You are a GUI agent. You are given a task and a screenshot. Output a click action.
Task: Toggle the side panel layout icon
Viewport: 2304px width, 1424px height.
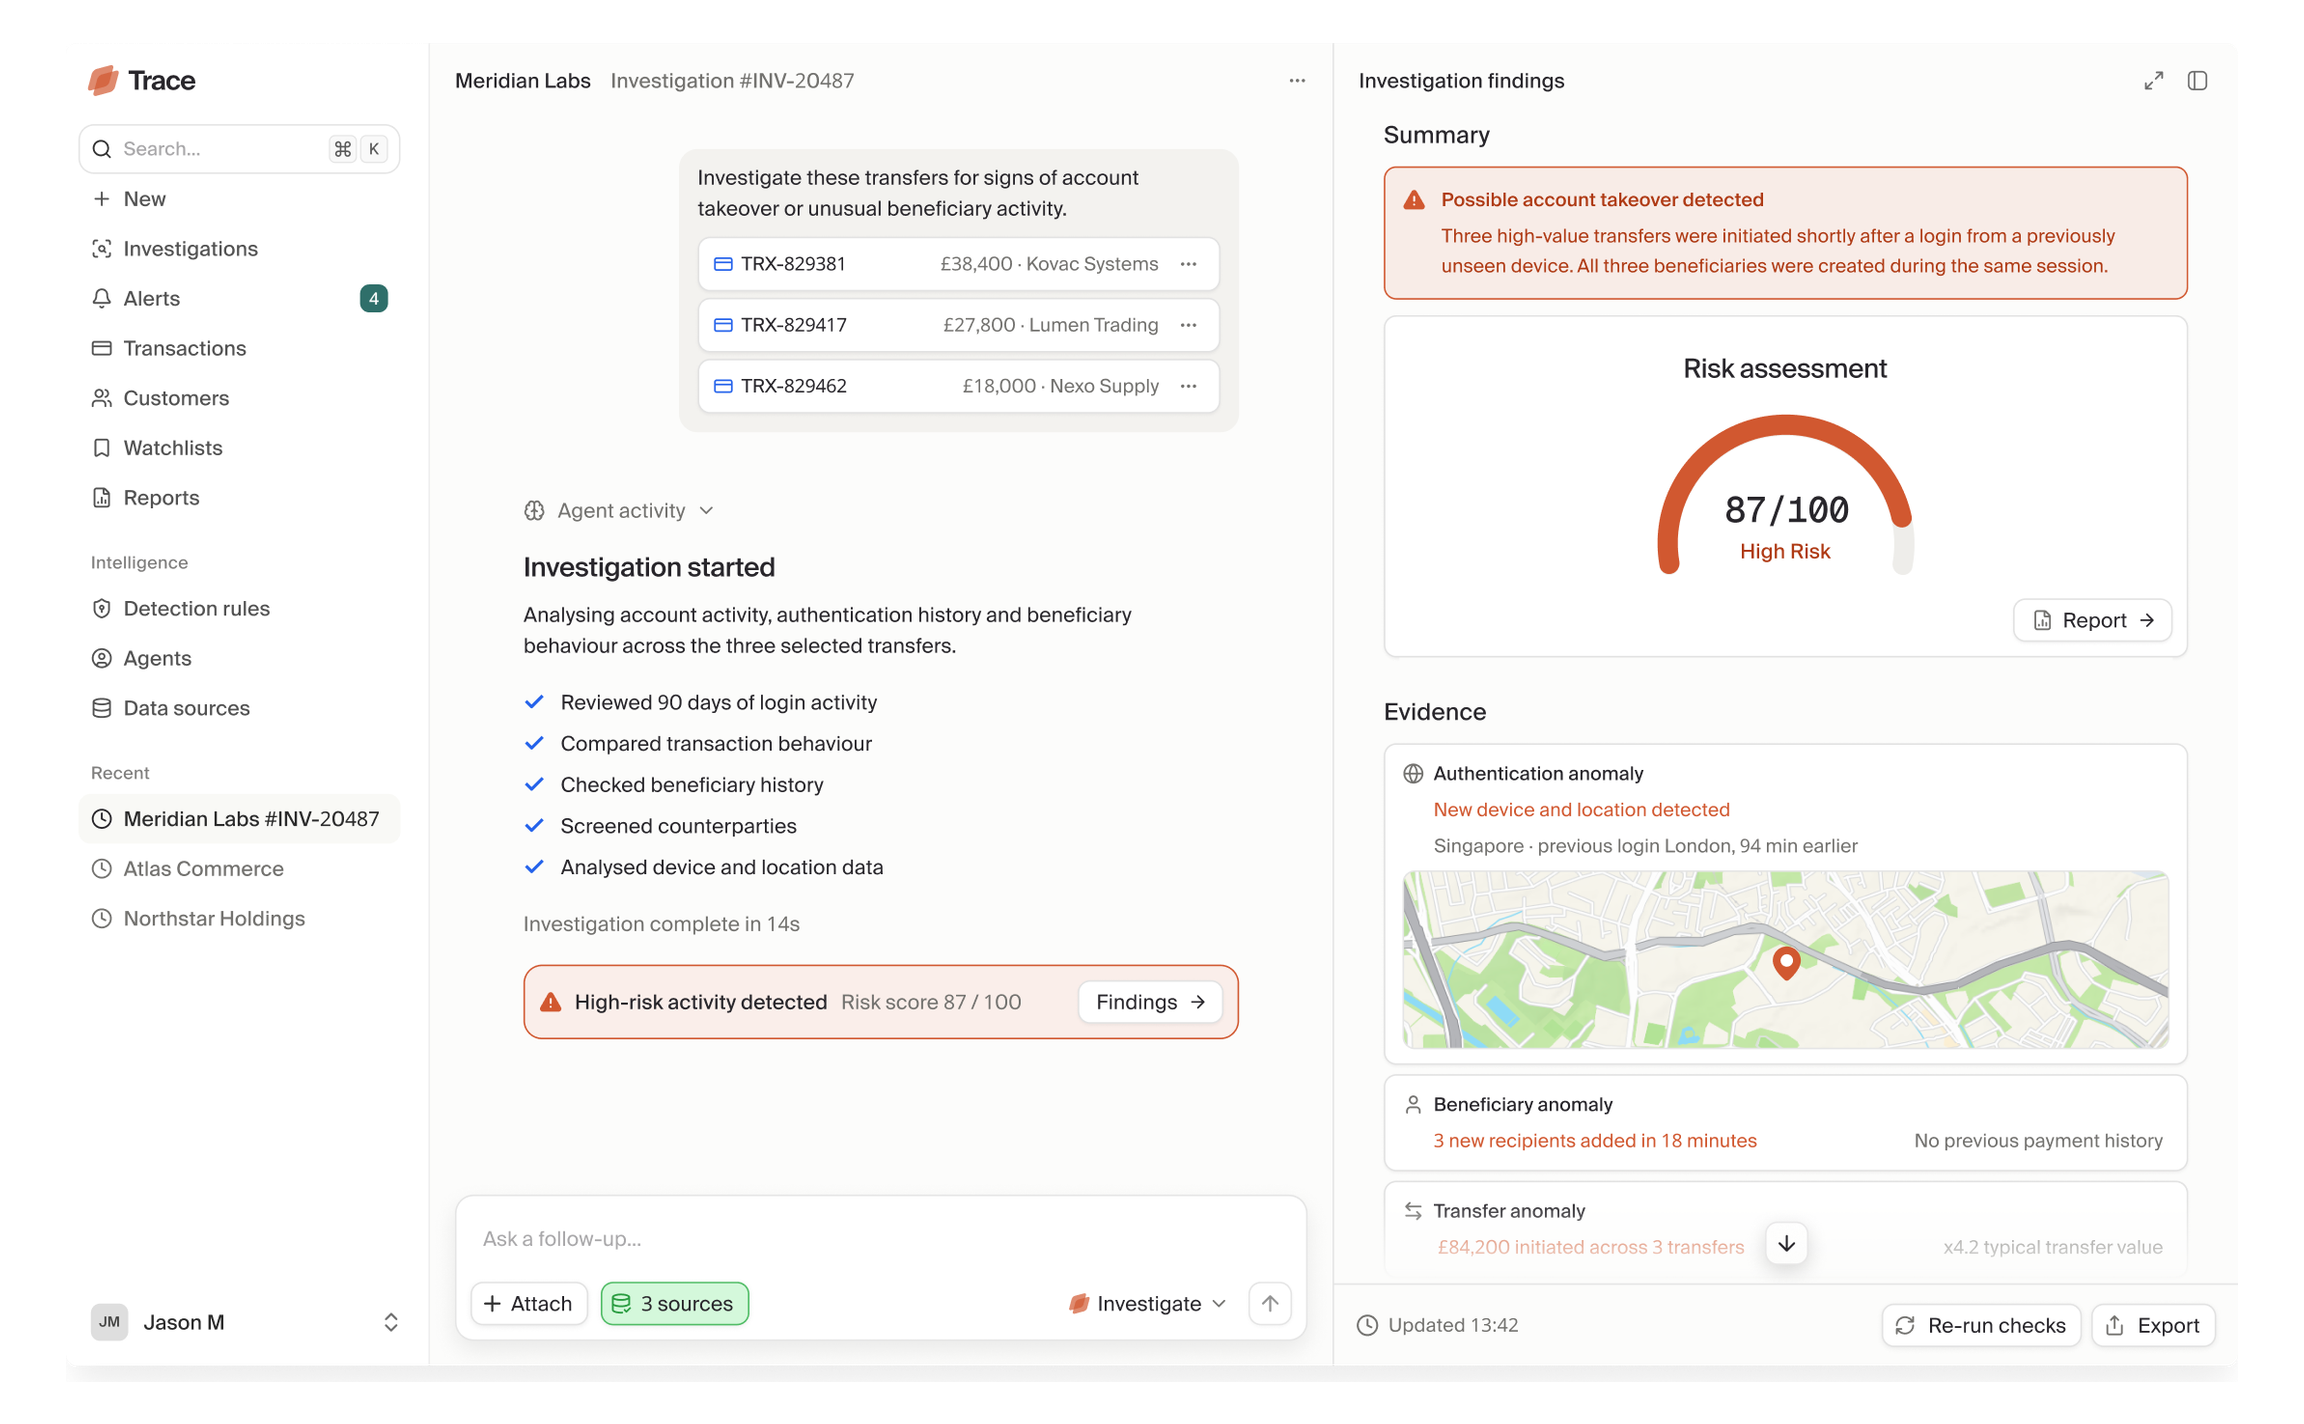tap(2197, 81)
